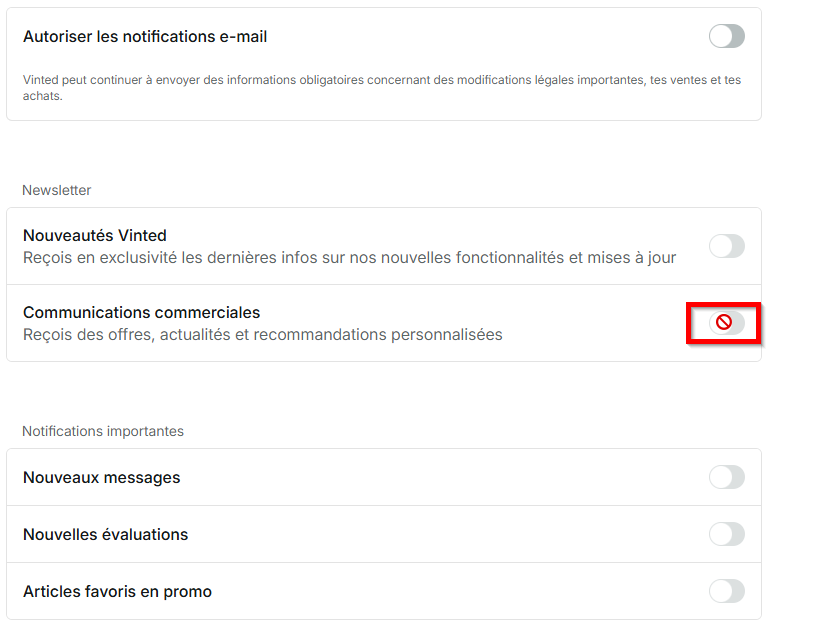Viewport: 818px width, 642px height.
Task: Click the "Nouvelles évaluations" label
Action: (106, 535)
